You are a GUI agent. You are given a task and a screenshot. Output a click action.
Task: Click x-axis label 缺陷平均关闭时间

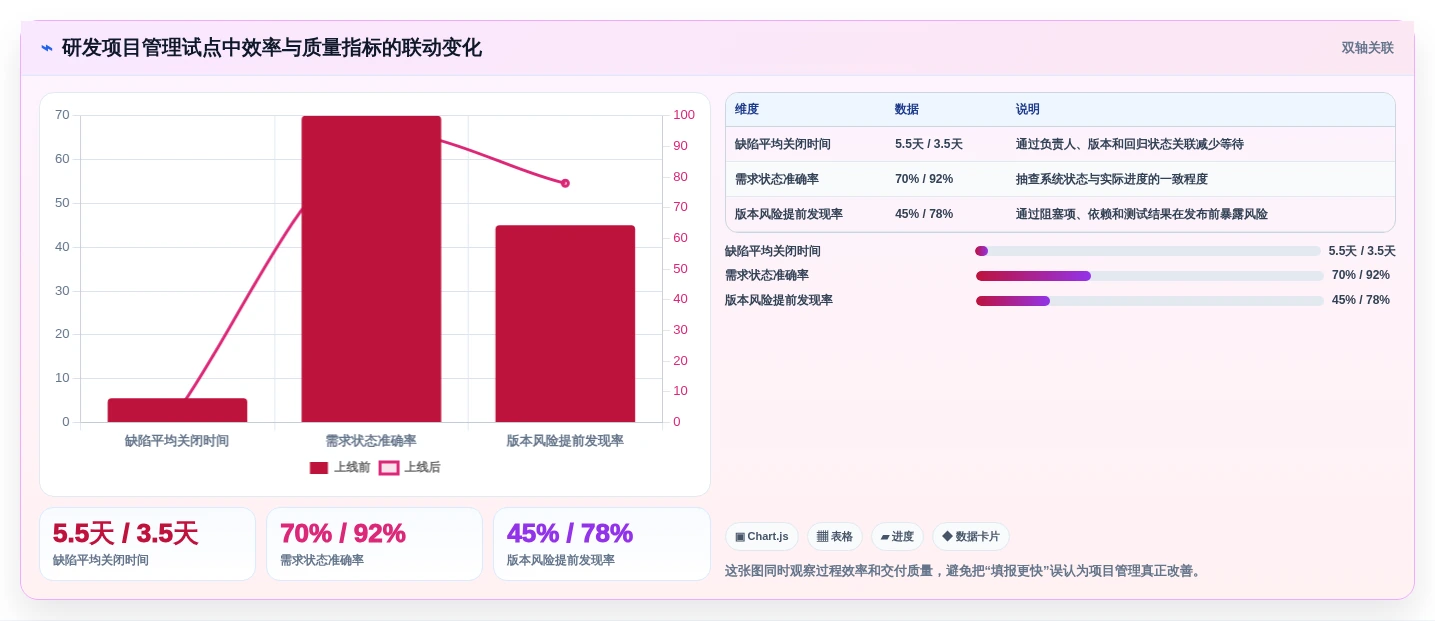177,441
